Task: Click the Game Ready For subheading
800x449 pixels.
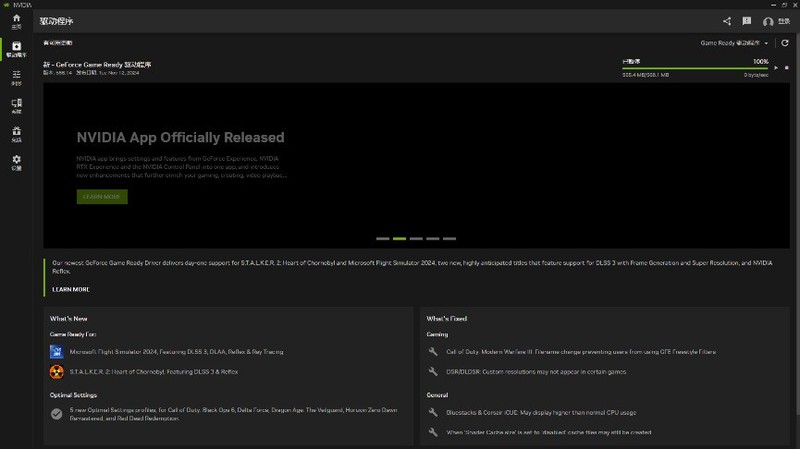Action: point(73,334)
